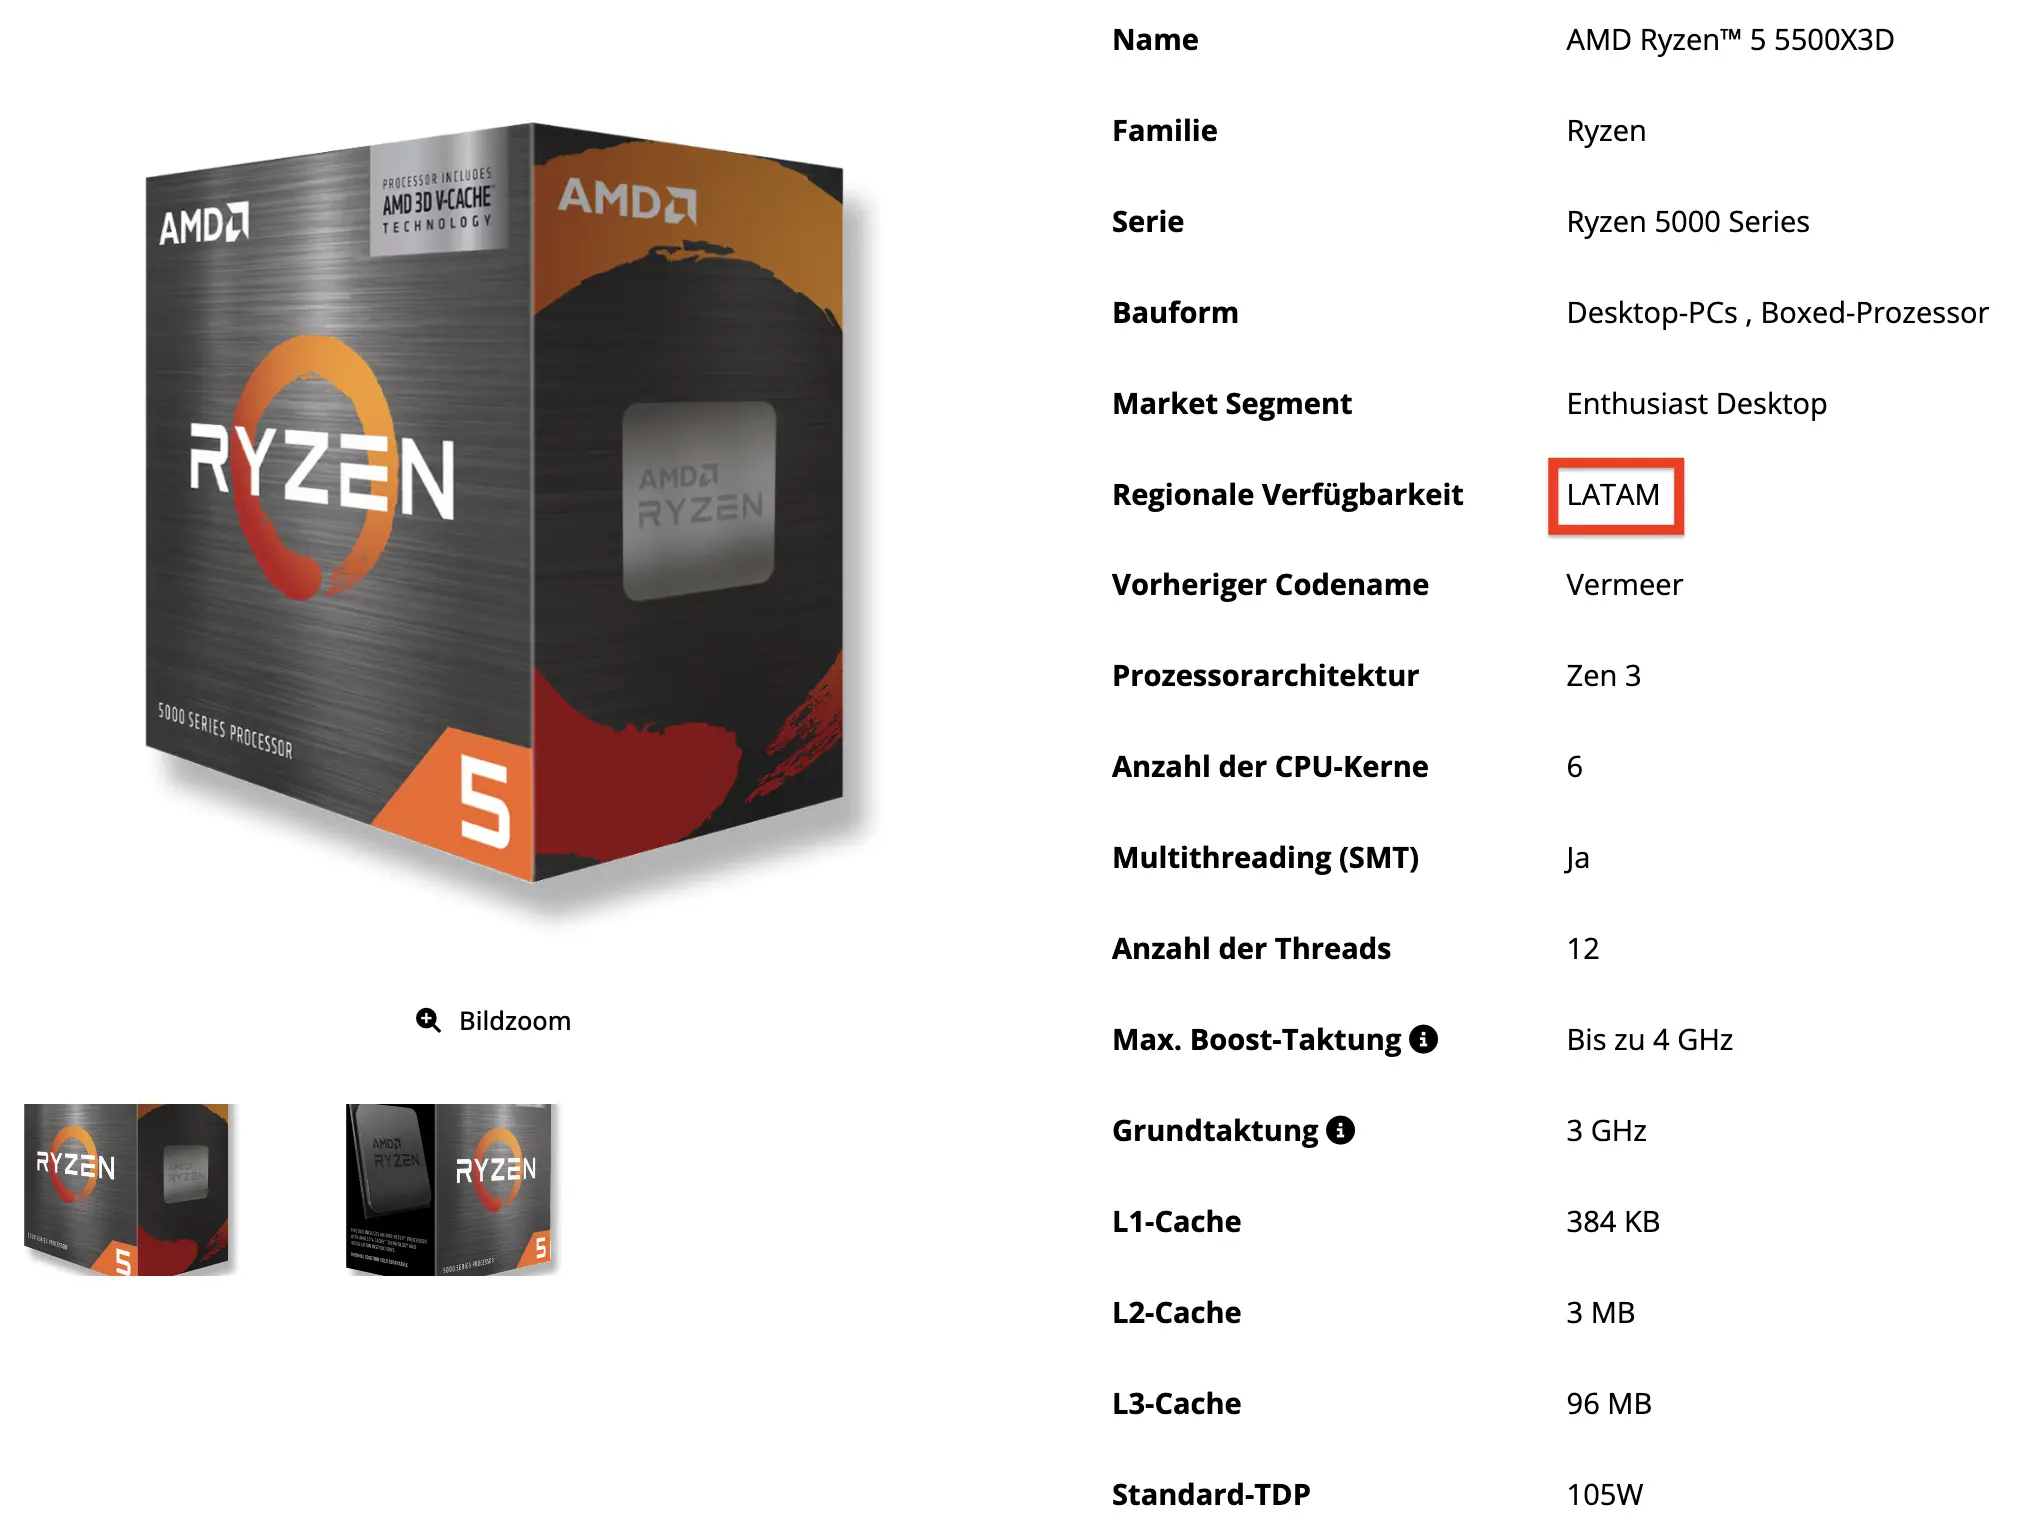This screenshot has height=1526, width=2026.
Task: Click the Bildzoom magnifier icon
Action: pyautogui.click(x=428, y=1020)
